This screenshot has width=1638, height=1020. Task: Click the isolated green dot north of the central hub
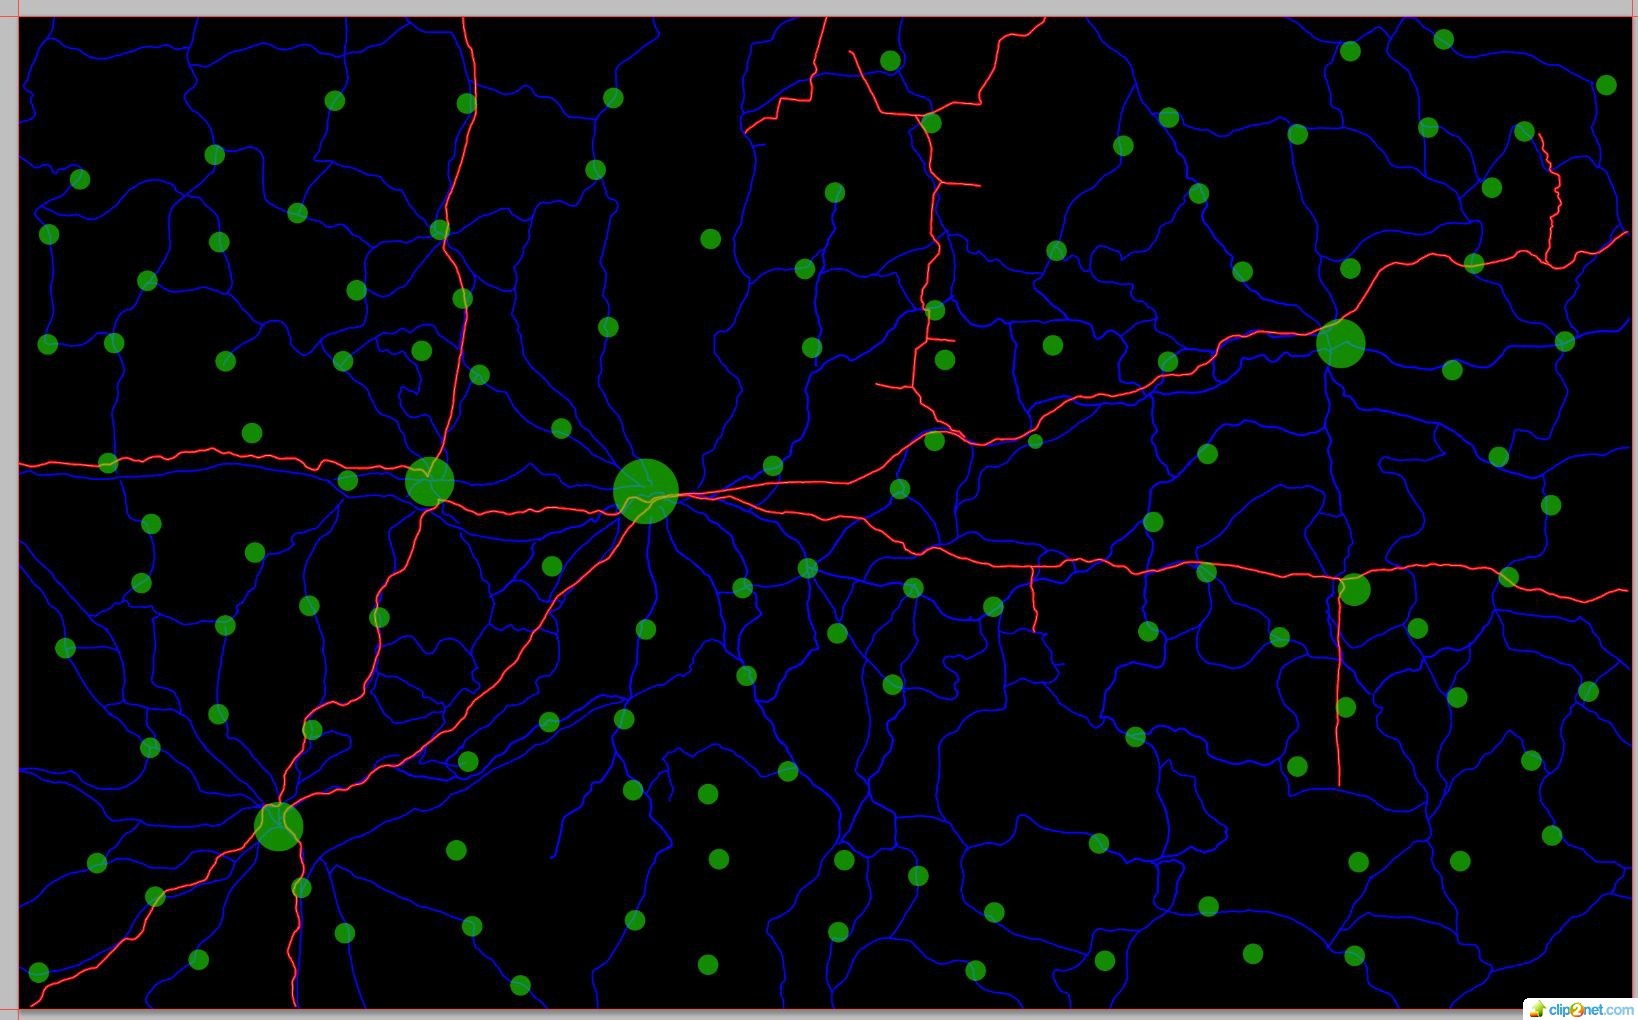click(710, 239)
